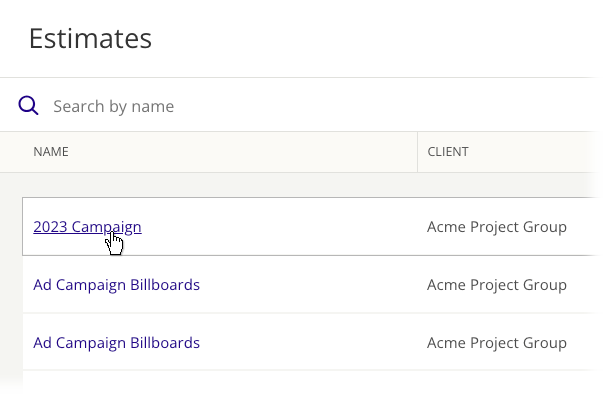
Task: Select the upper Ad Campaign Billboards row's blank space
Action: click(x=308, y=285)
